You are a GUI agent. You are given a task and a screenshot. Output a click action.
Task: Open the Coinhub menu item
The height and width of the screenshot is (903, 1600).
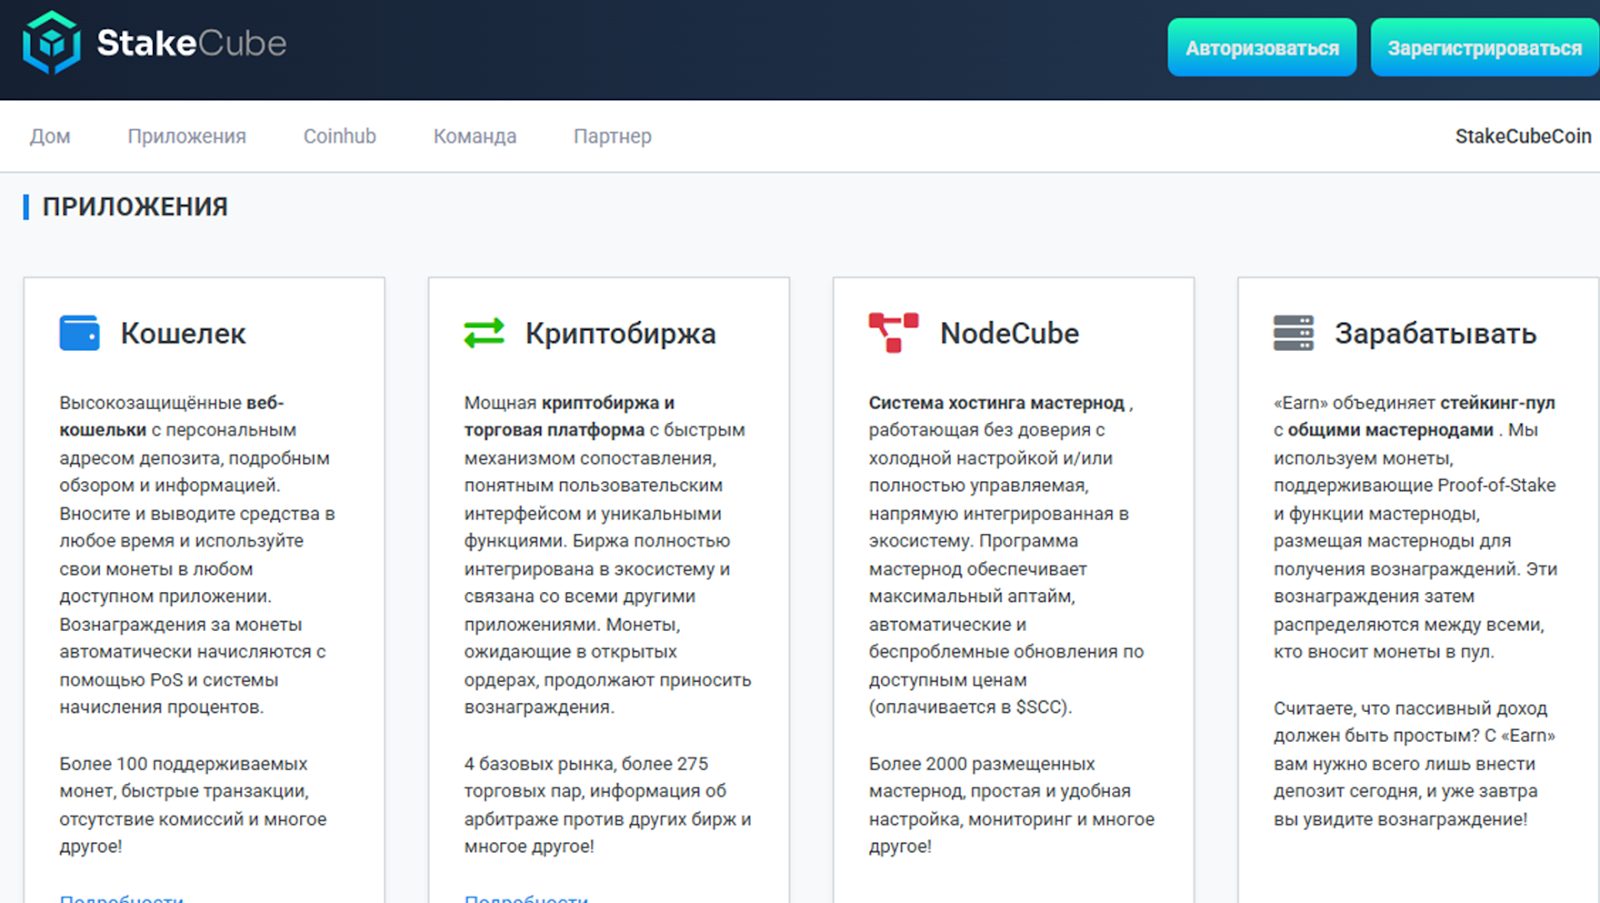click(340, 136)
